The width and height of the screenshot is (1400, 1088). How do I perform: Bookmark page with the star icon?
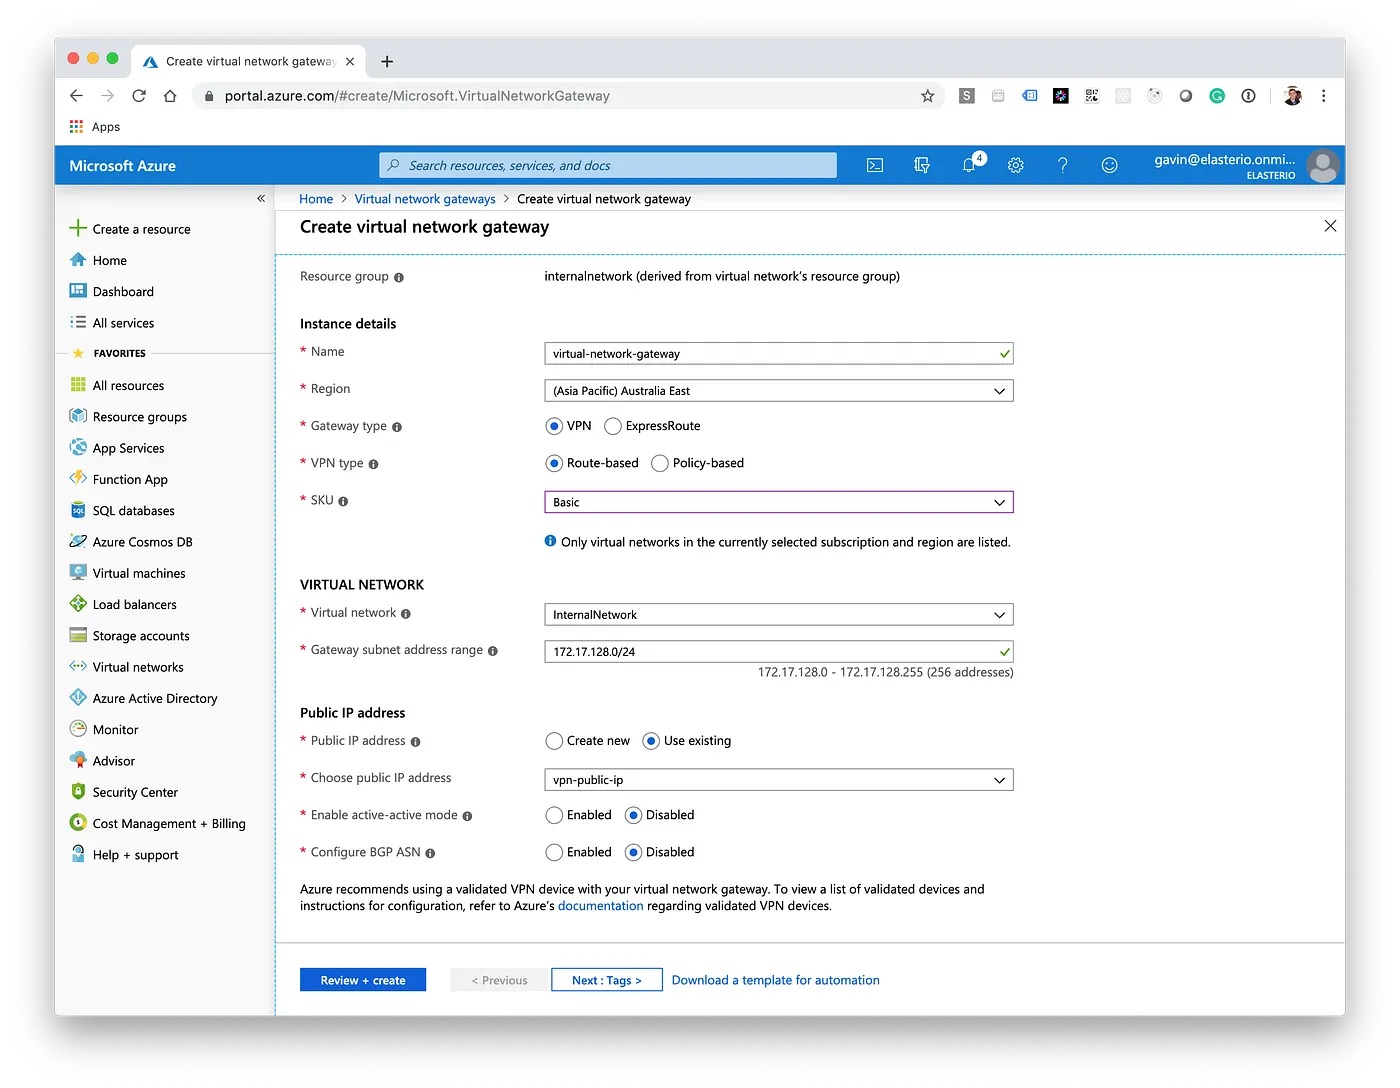coord(927,96)
